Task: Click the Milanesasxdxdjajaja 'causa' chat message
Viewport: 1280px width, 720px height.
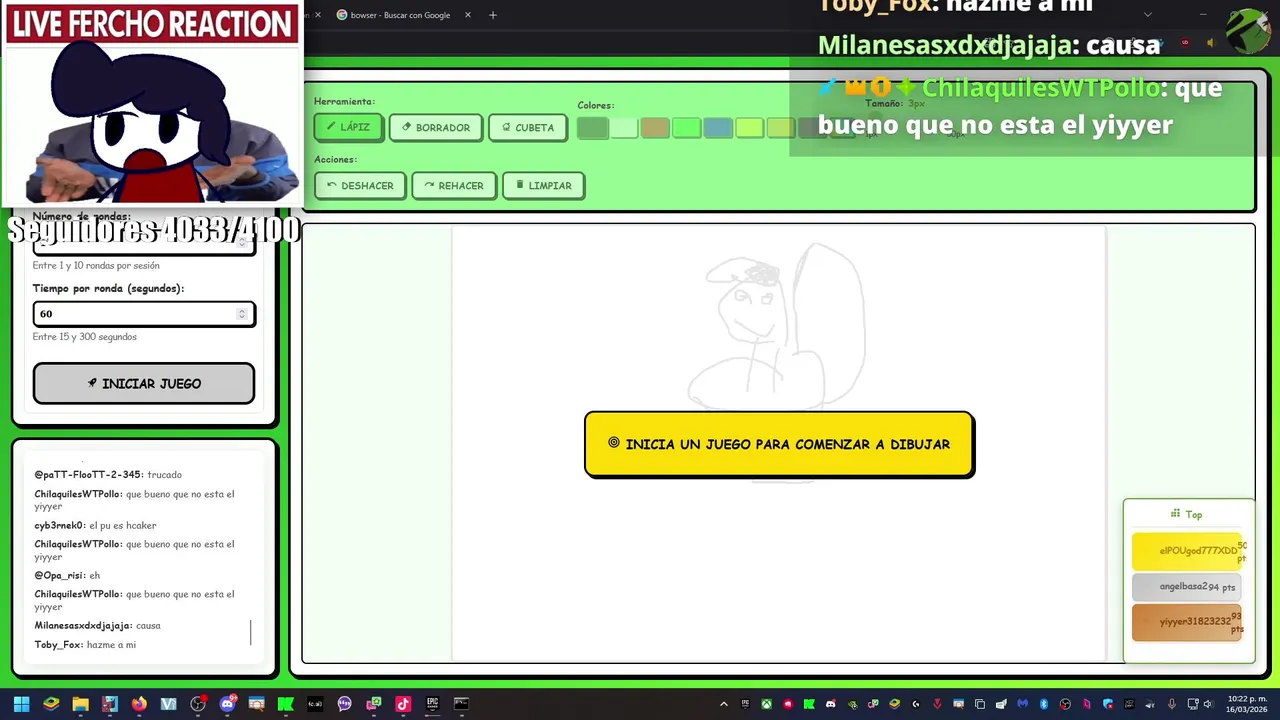Action: tap(97, 625)
